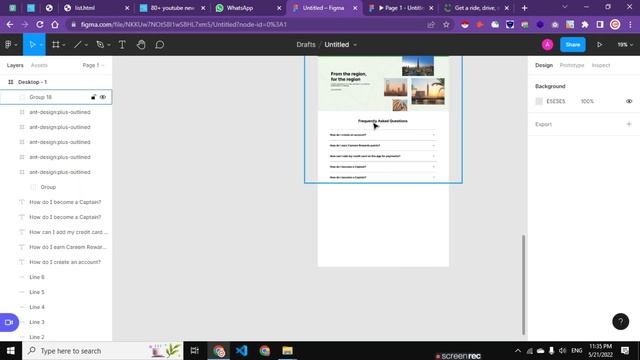The height and width of the screenshot is (360, 640).
Task: Click the E5E5E5 background color swatch
Action: point(539,101)
